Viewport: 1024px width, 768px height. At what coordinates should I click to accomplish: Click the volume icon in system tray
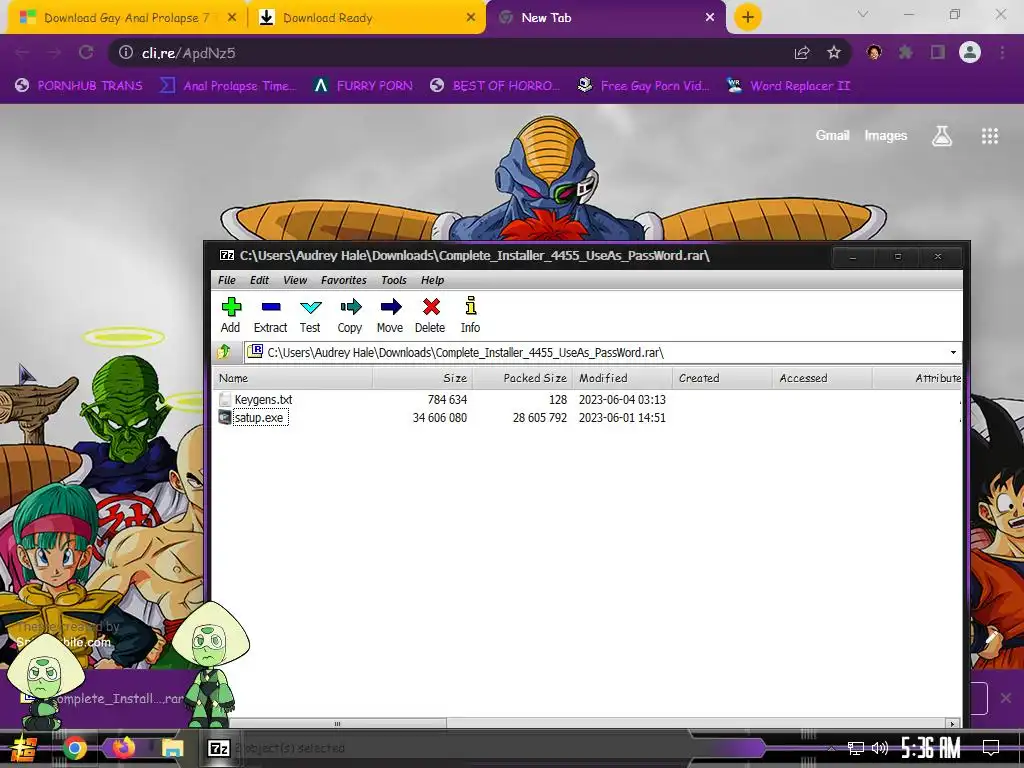[880, 748]
